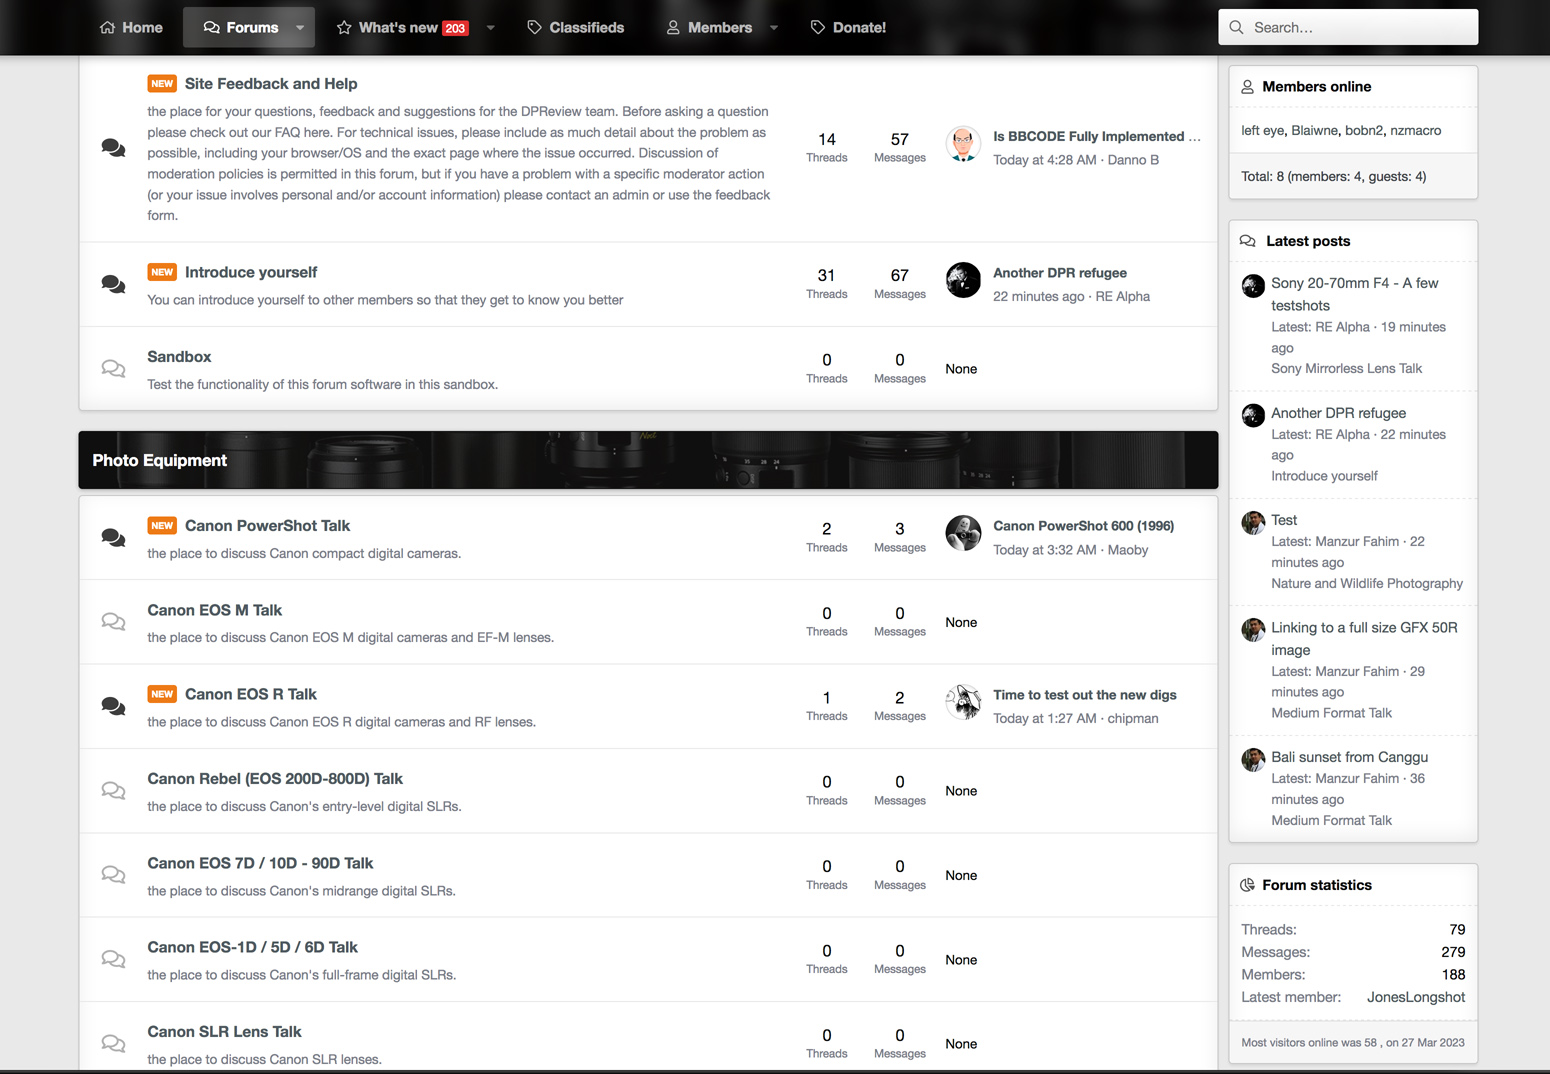Viewport: 1550px width, 1074px height.
Task: Click the Donate! tag icon
Action: [818, 28]
